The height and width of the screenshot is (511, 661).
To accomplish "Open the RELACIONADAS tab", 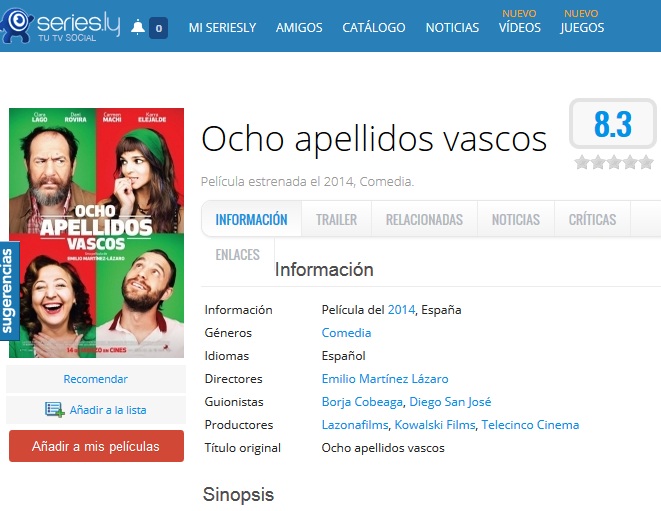I will (x=424, y=219).
